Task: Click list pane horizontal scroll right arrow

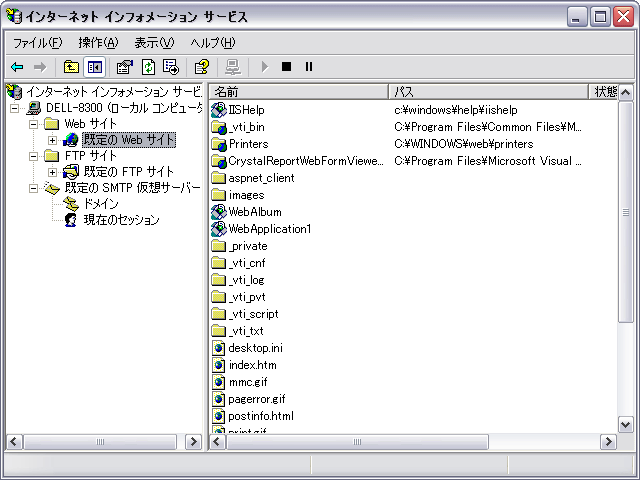Action: pos(609,442)
